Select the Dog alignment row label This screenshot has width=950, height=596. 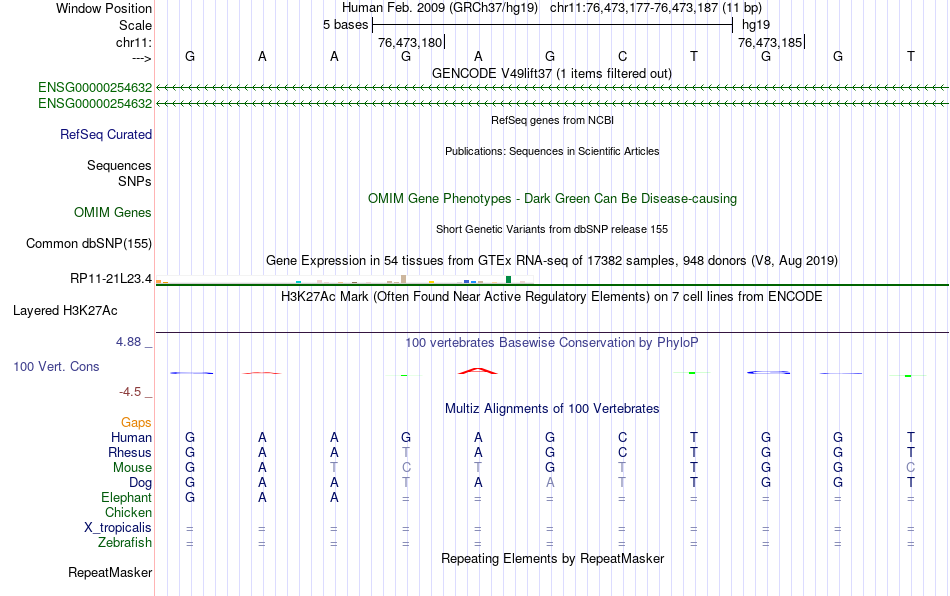tap(140, 483)
